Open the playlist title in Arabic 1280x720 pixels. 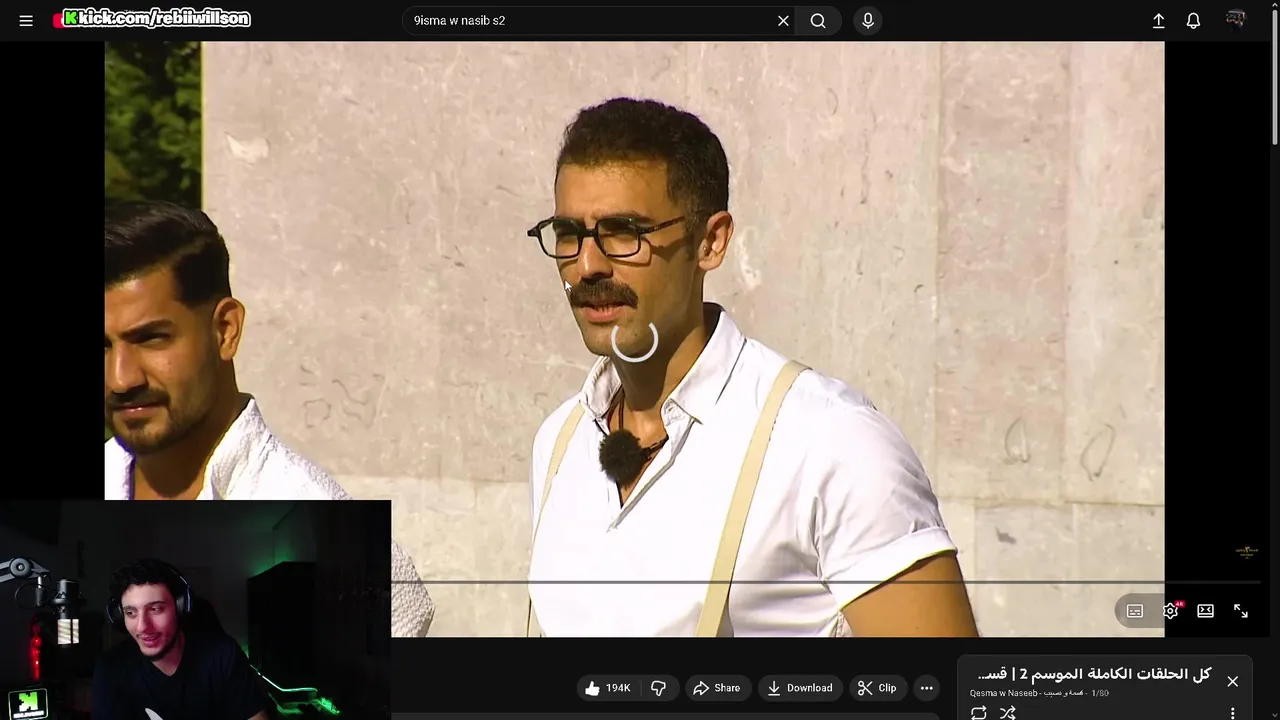click(x=1093, y=674)
